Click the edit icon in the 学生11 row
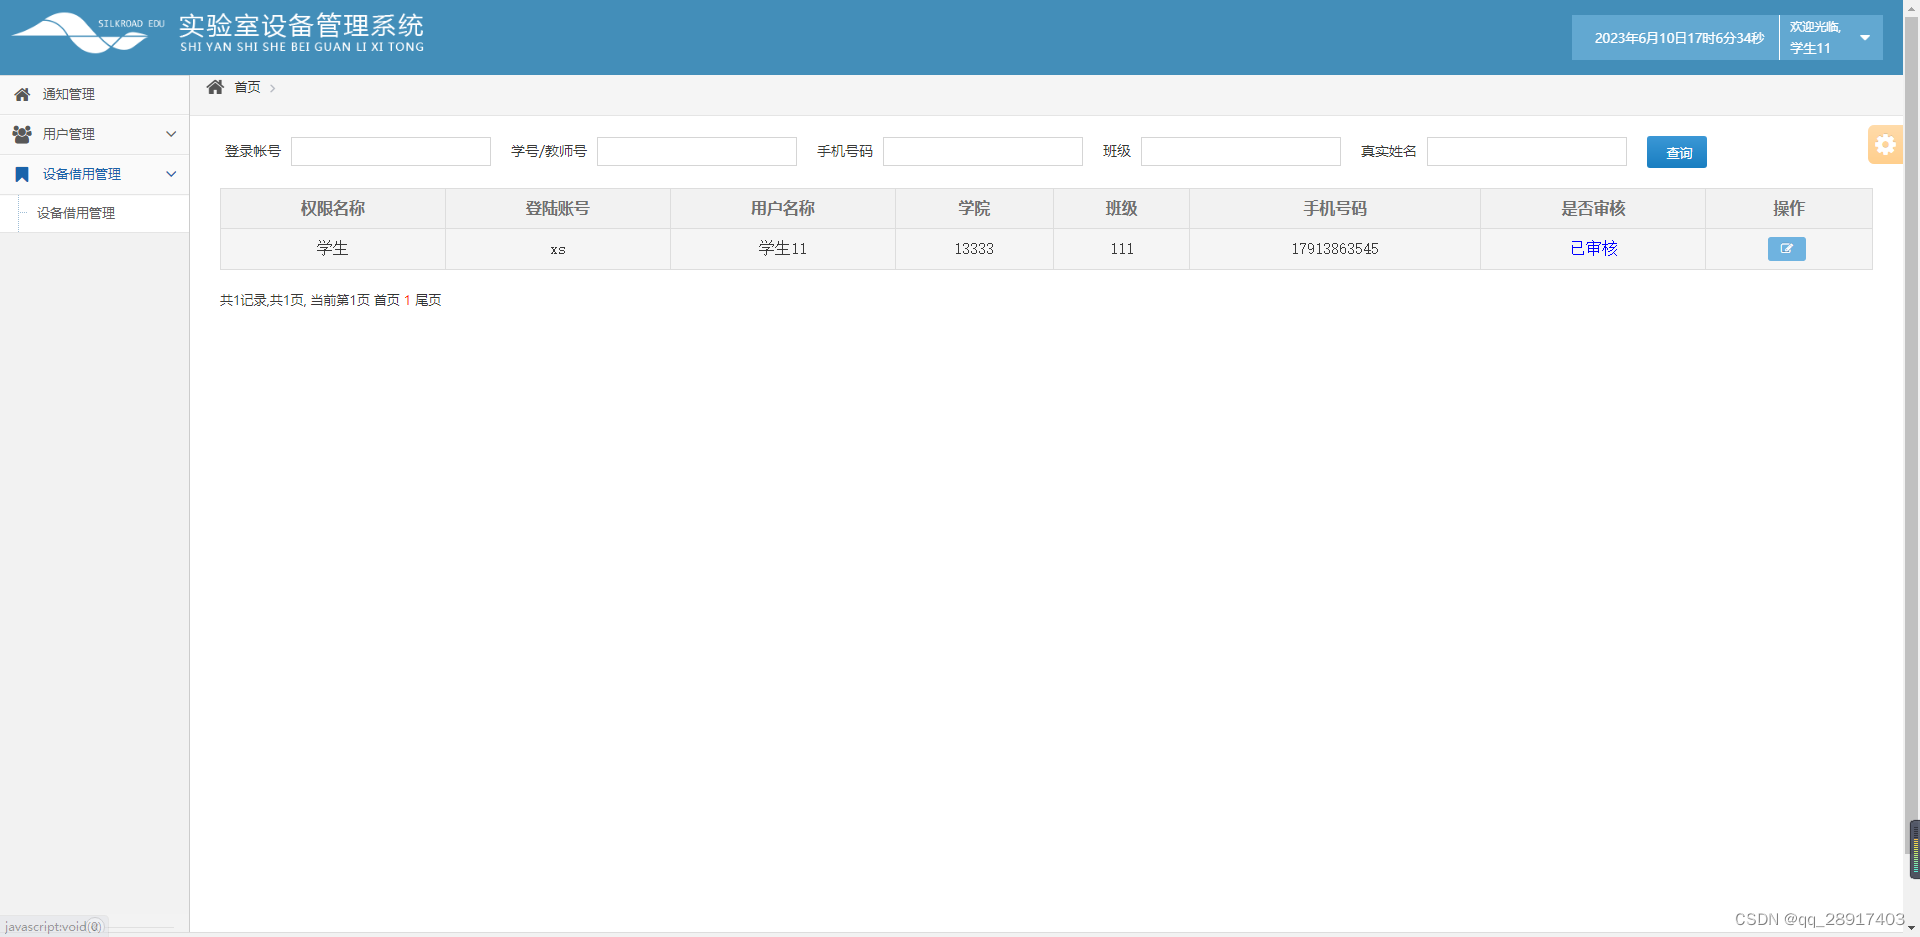The width and height of the screenshot is (1920, 937). (x=1786, y=249)
